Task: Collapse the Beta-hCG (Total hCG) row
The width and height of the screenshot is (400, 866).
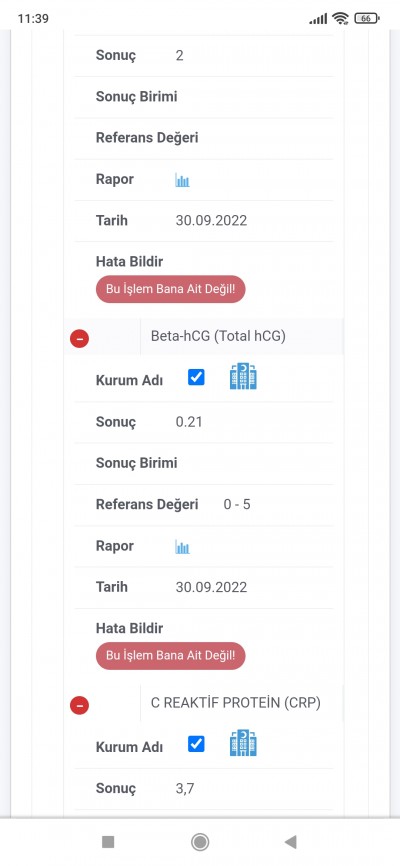Action: point(80,339)
